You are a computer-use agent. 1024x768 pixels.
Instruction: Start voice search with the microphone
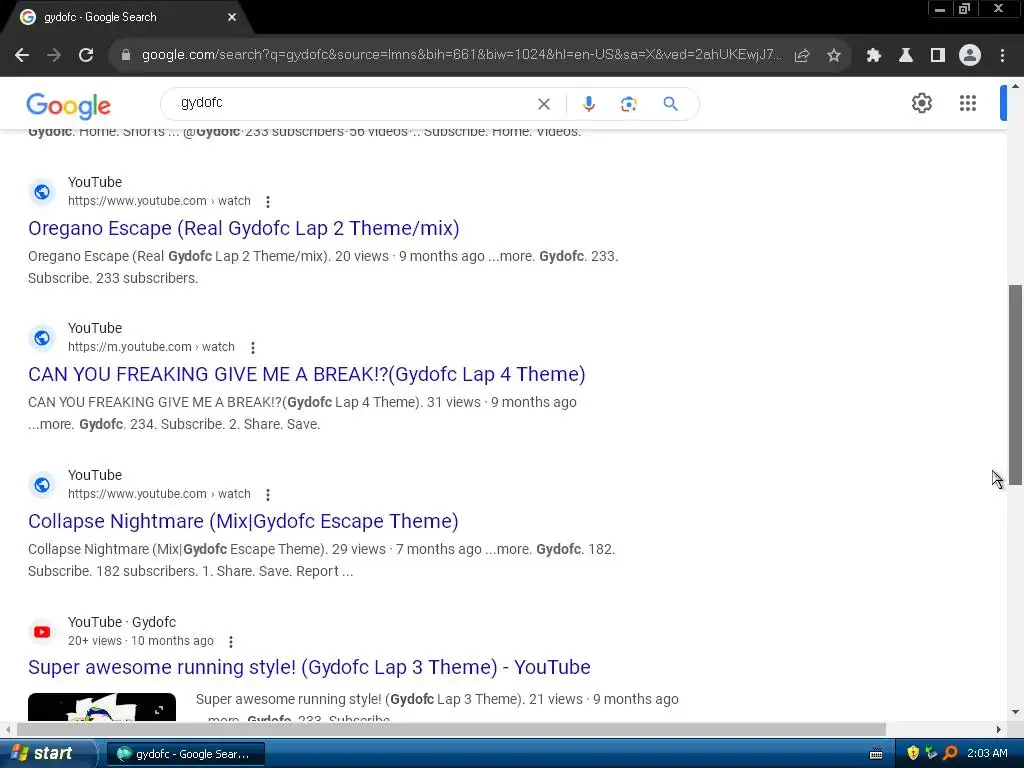pyautogui.click(x=588, y=104)
